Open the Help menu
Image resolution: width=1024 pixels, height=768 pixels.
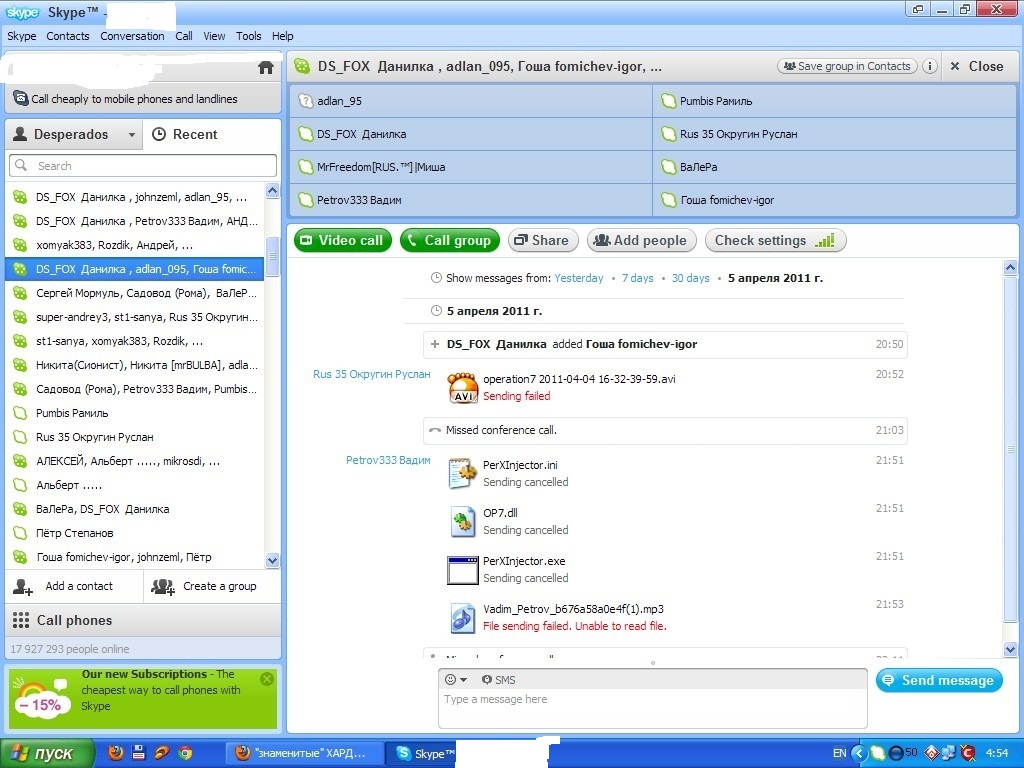283,36
